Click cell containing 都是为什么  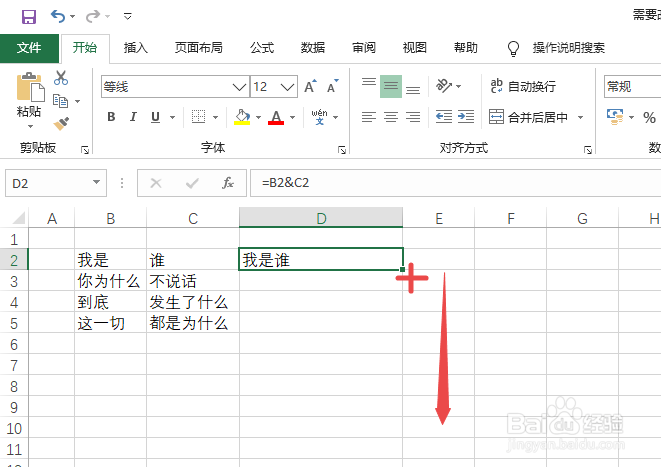[x=193, y=323]
